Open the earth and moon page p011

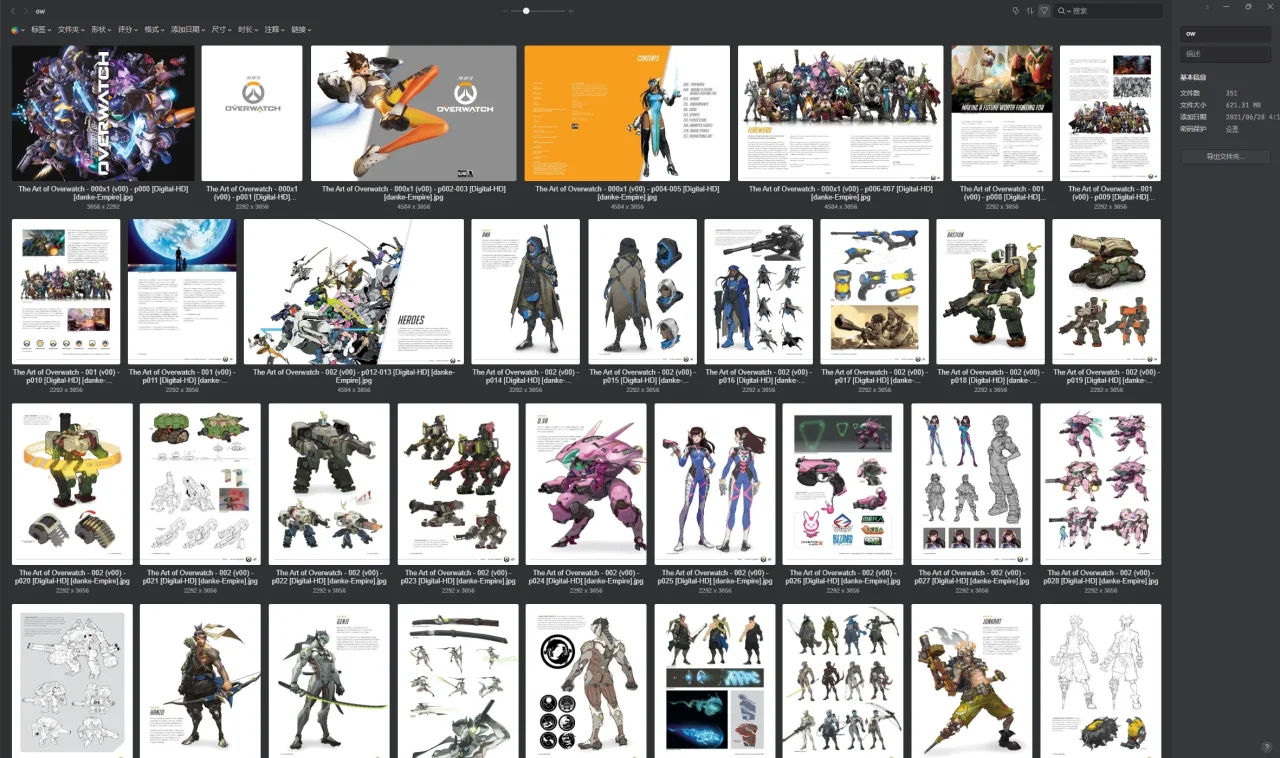pyautogui.click(x=182, y=292)
